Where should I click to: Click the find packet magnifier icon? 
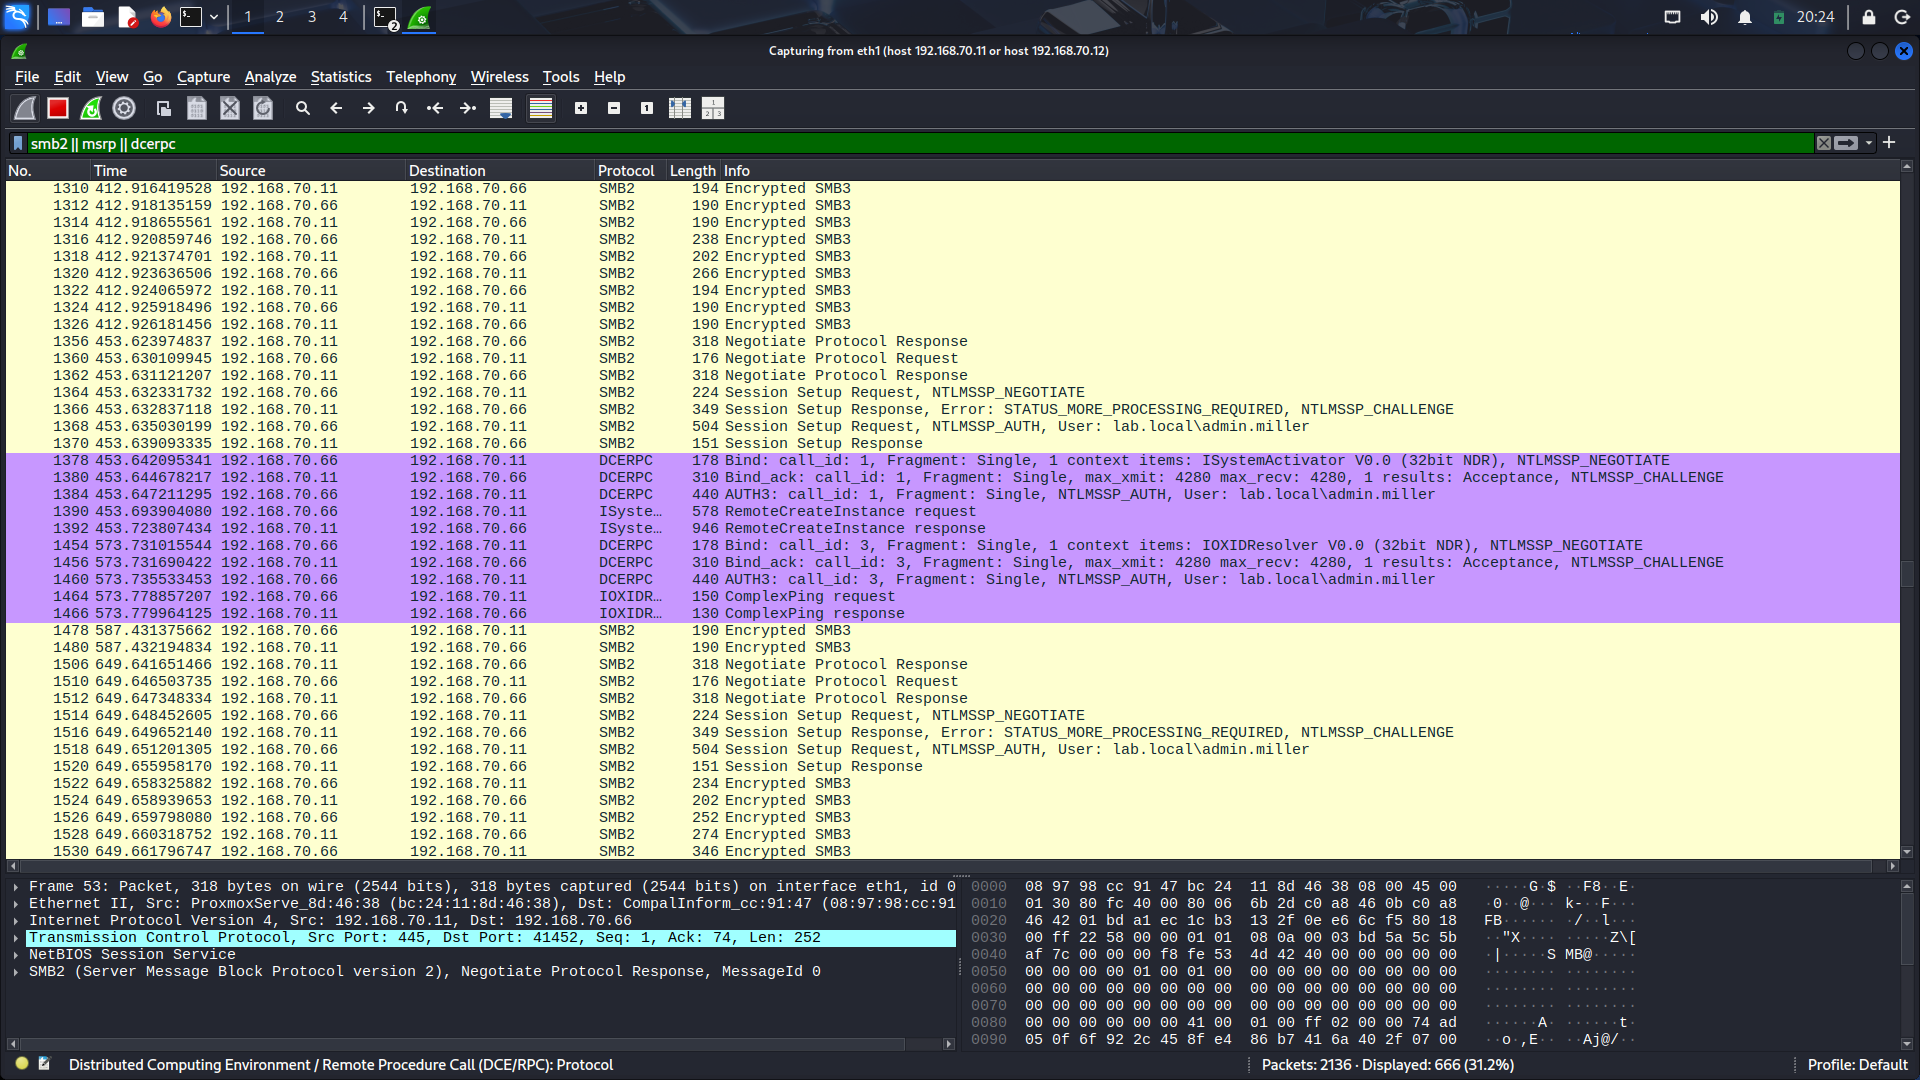[303, 108]
